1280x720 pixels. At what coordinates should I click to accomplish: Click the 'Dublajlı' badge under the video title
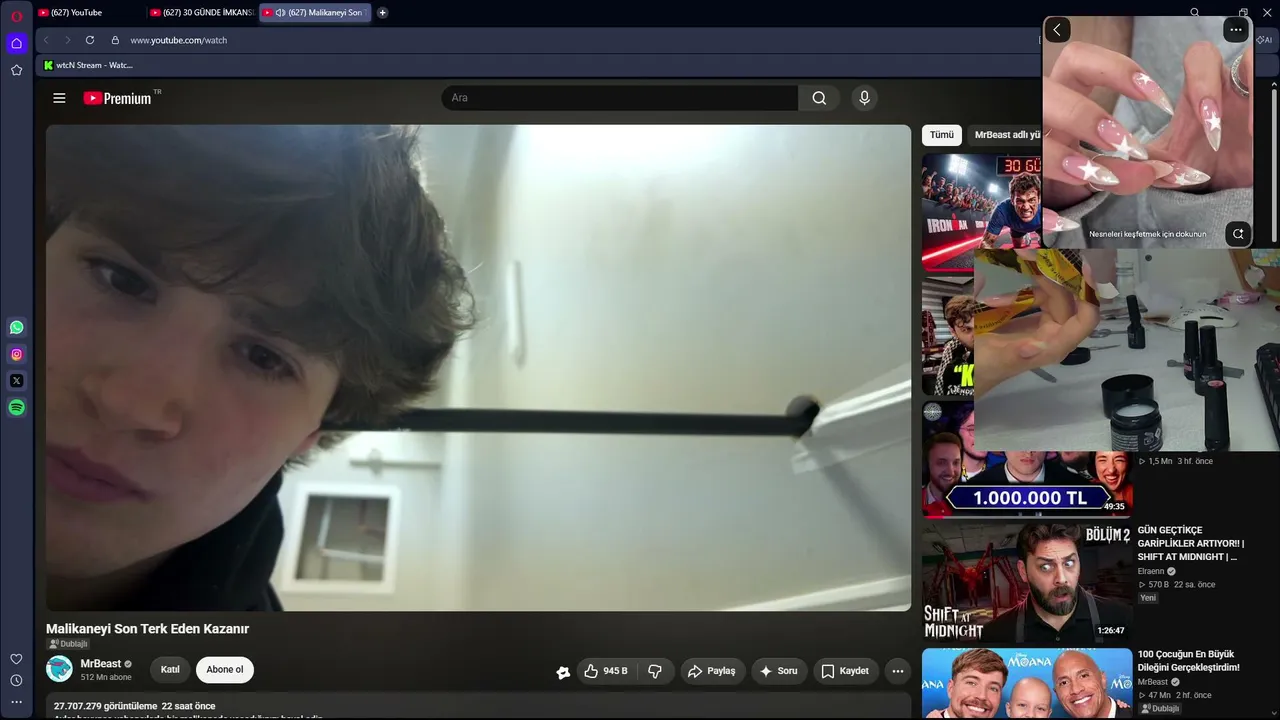(68, 644)
